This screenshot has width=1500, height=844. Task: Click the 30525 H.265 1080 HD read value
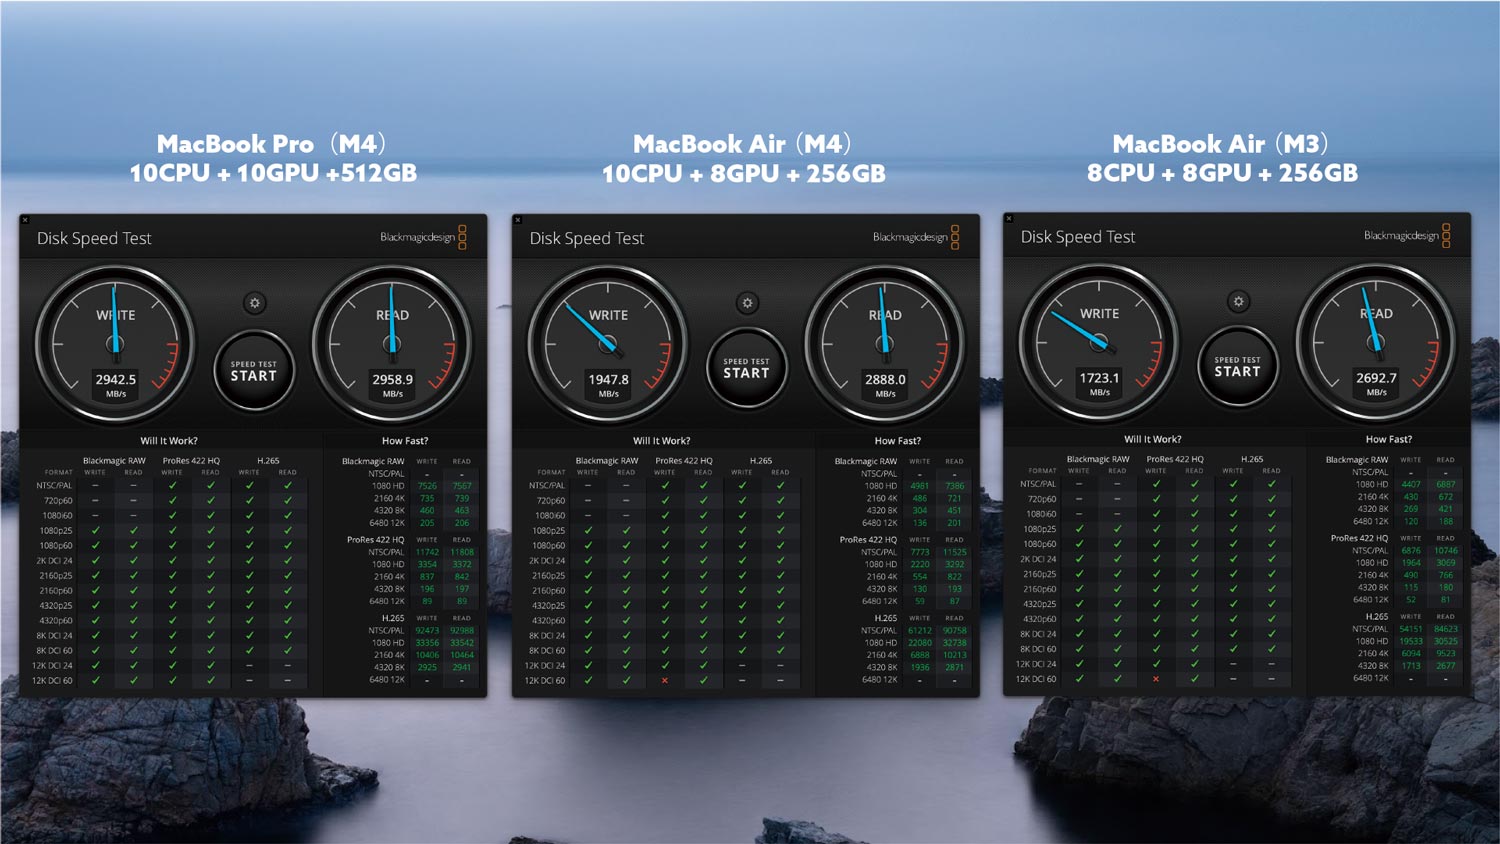point(1446,641)
